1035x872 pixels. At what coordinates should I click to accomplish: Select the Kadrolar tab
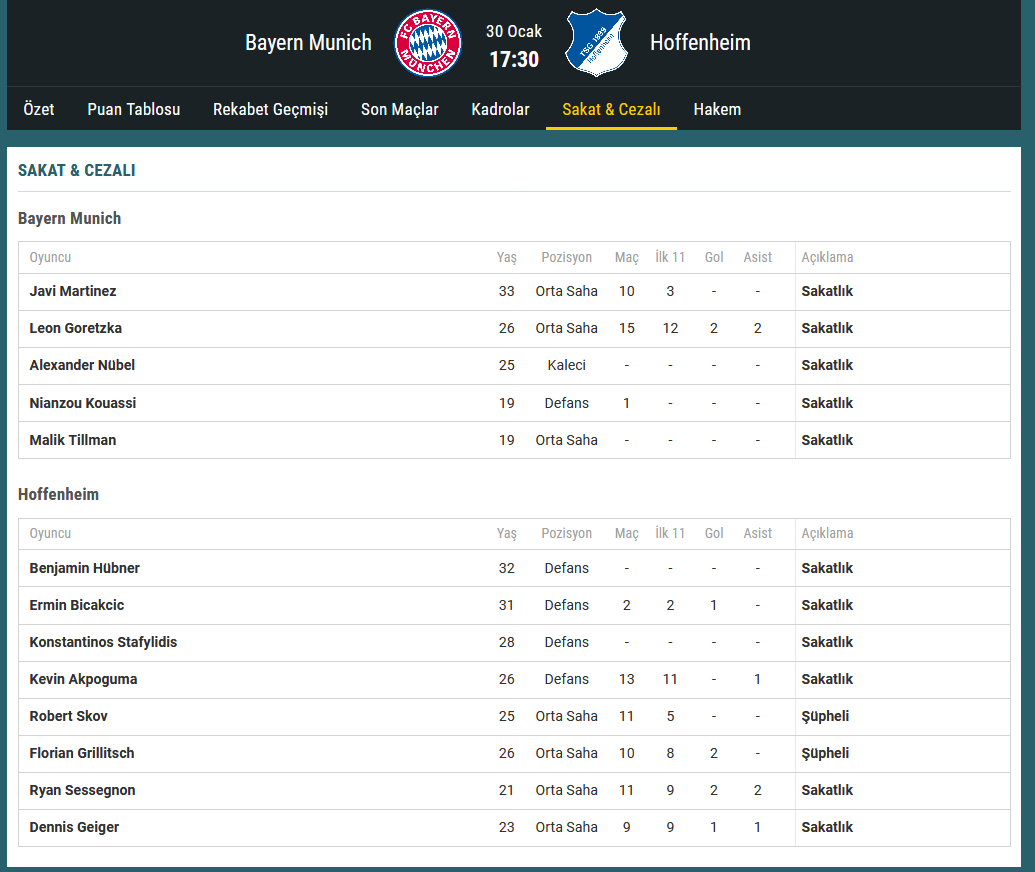pos(500,109)
